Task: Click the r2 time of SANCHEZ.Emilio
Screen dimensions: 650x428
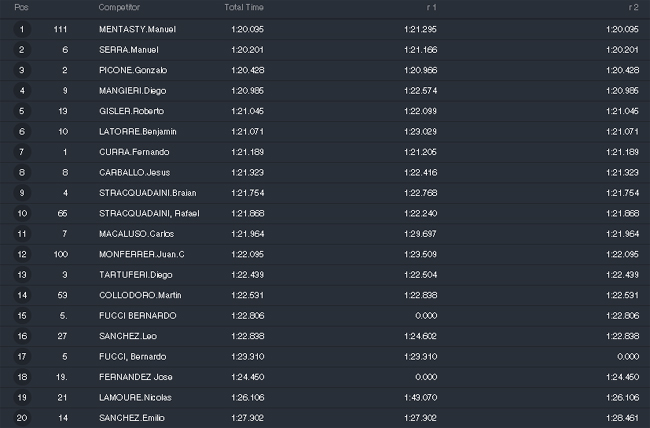Action: pos(622,418)
